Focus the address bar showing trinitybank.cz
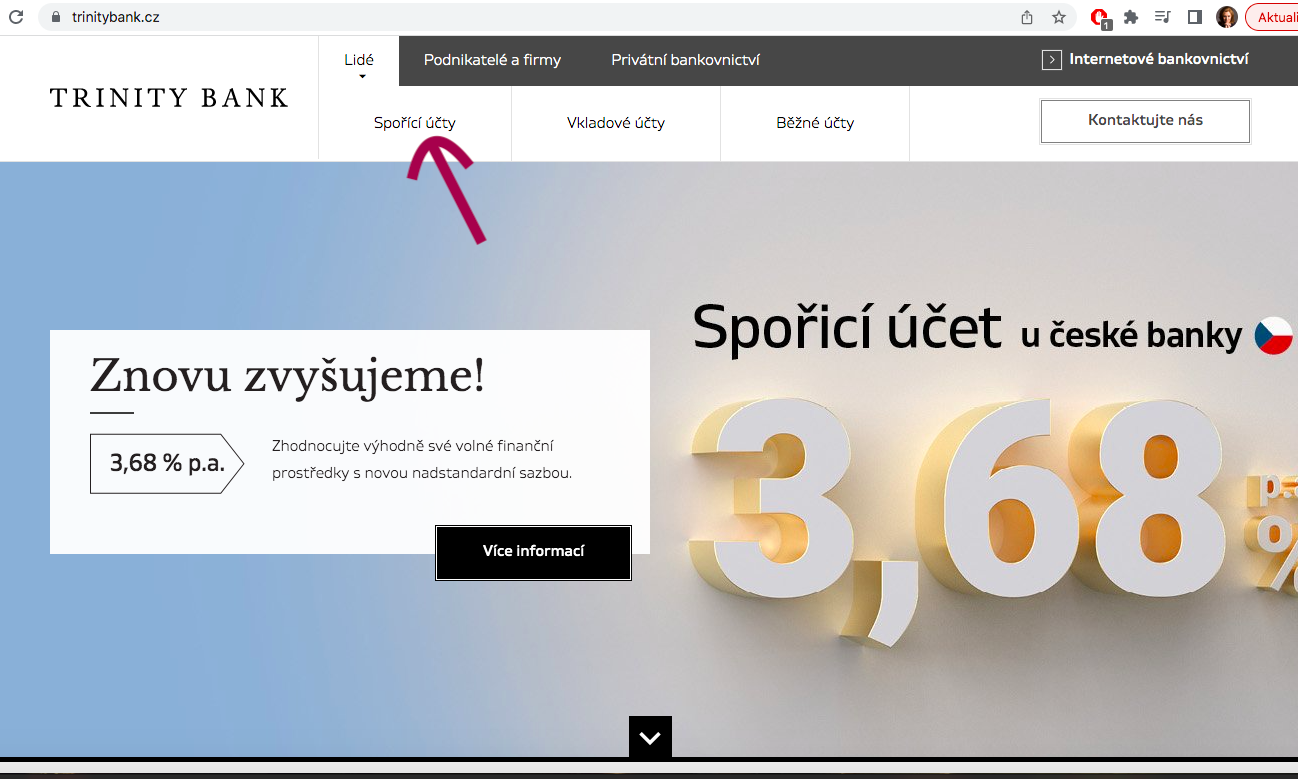This screenshot has height=779, width=1298. [500, 17]
